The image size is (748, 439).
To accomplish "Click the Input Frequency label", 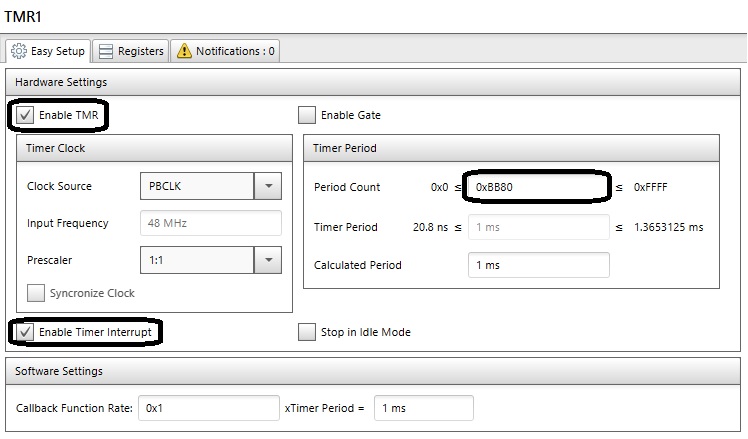I will pos(67,223).
